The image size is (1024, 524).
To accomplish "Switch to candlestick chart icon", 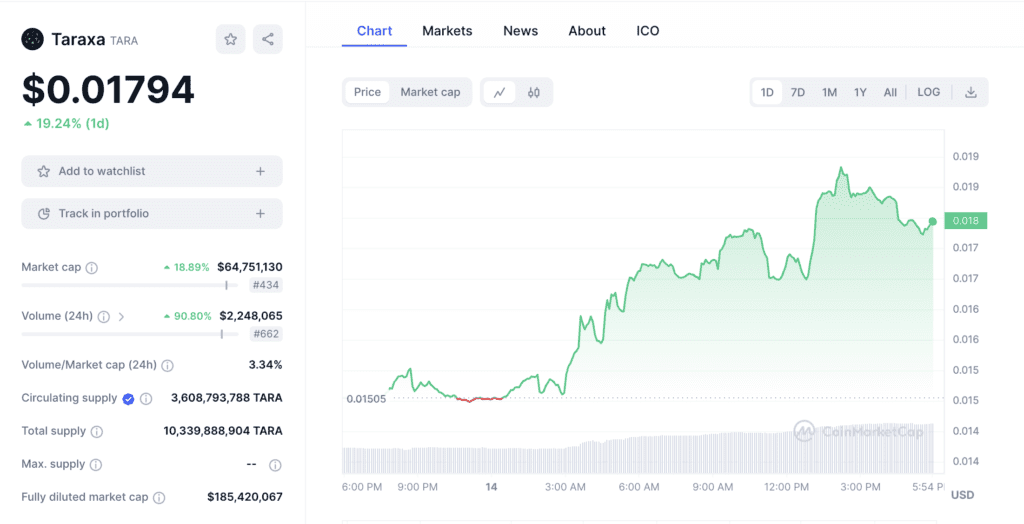I will [534, 93].
